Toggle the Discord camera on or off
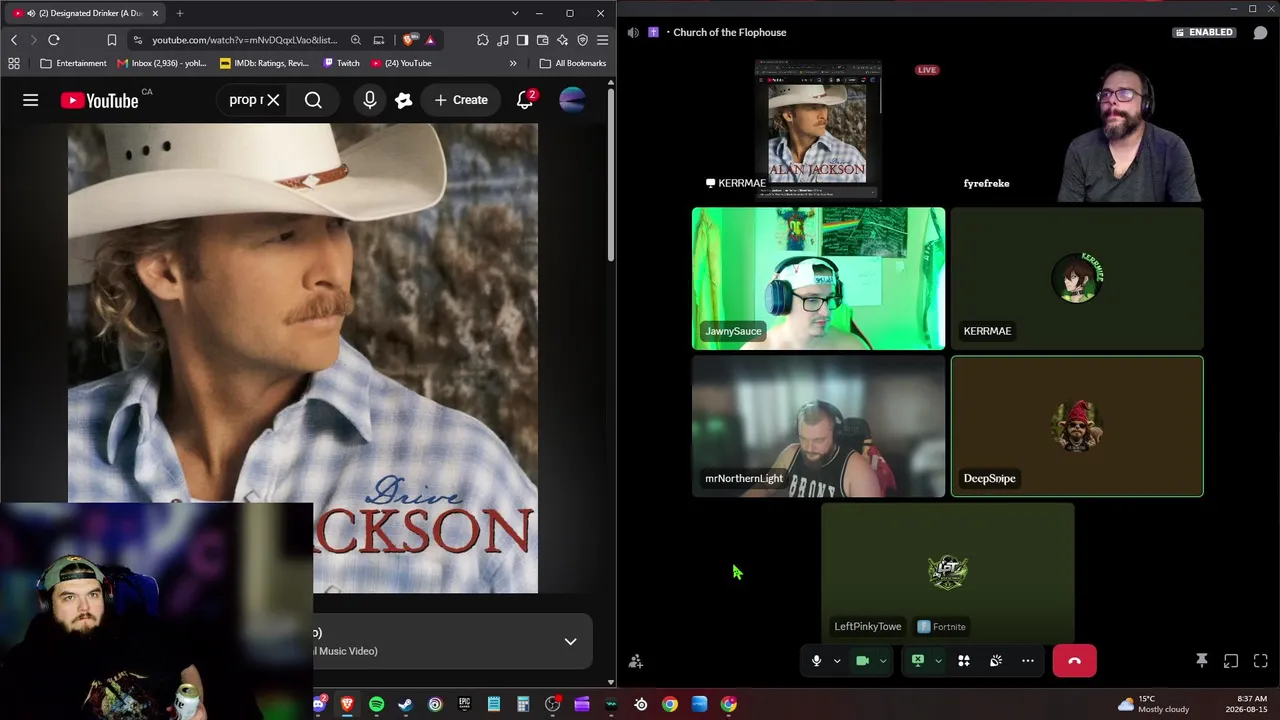The width and height of the screenshot is (1280, 720). pyautogui.click(x=862, y=661)
